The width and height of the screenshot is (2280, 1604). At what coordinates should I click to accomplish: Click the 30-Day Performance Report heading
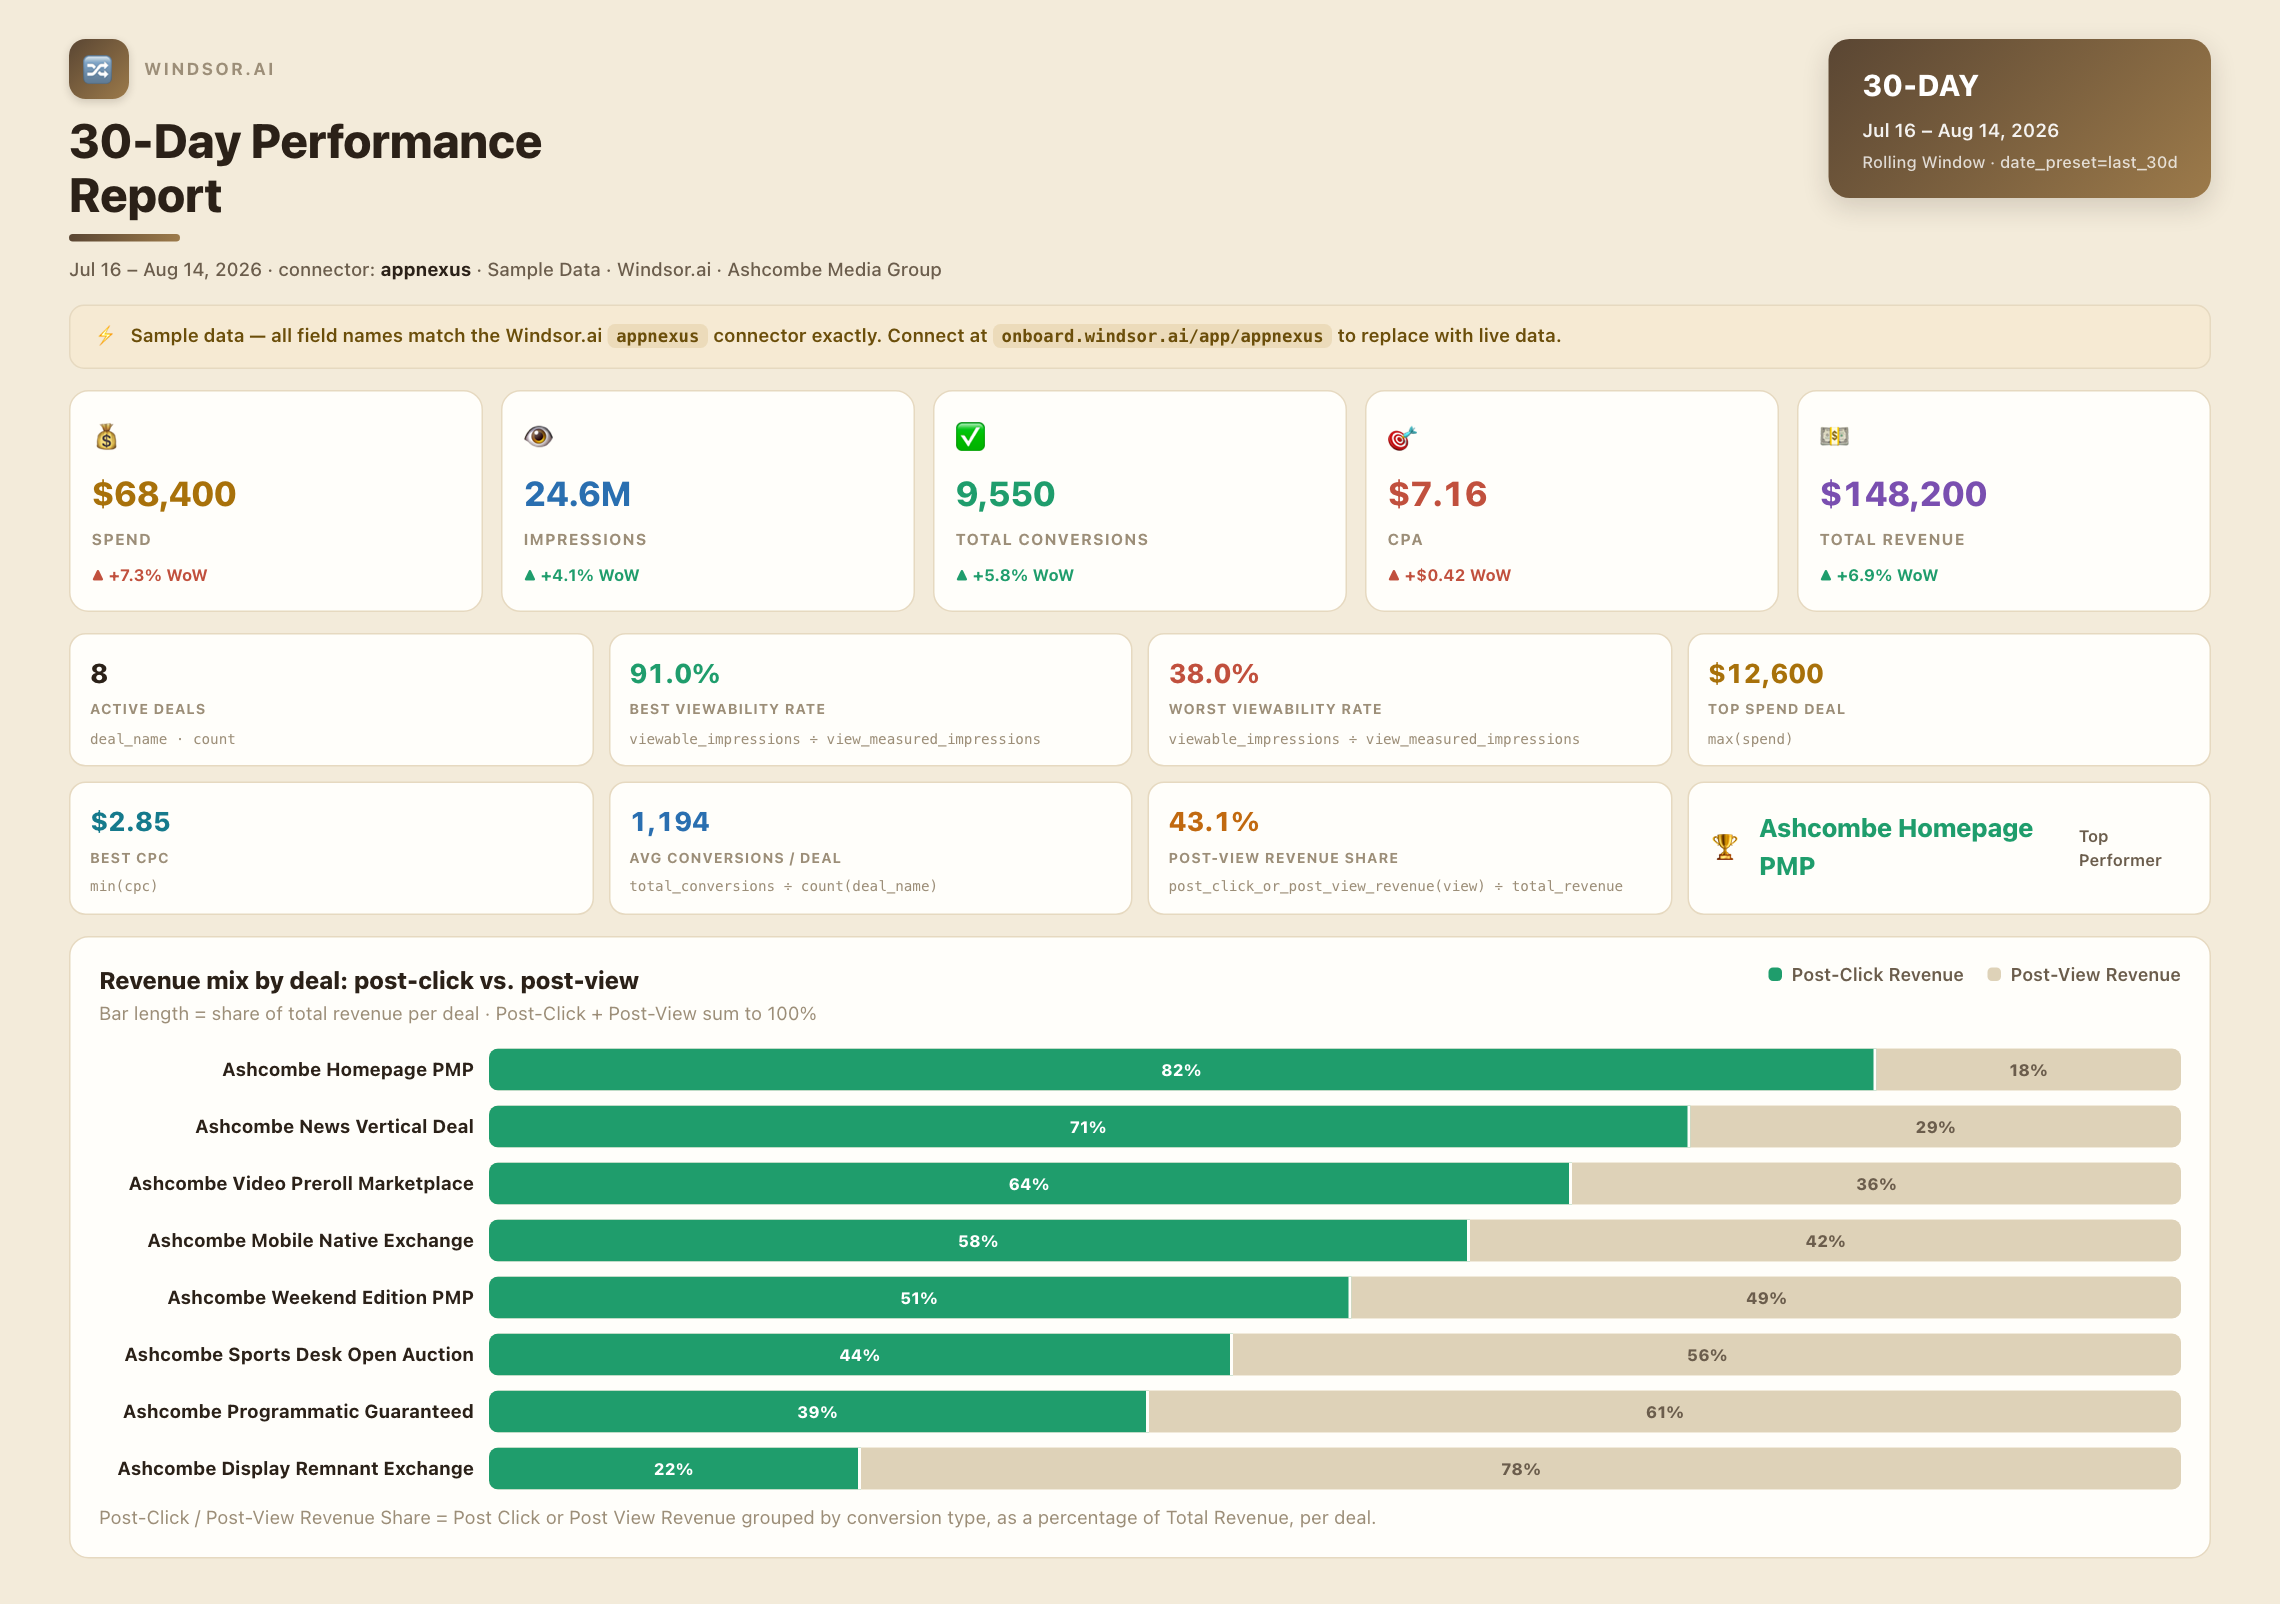[x=305, y=169]
